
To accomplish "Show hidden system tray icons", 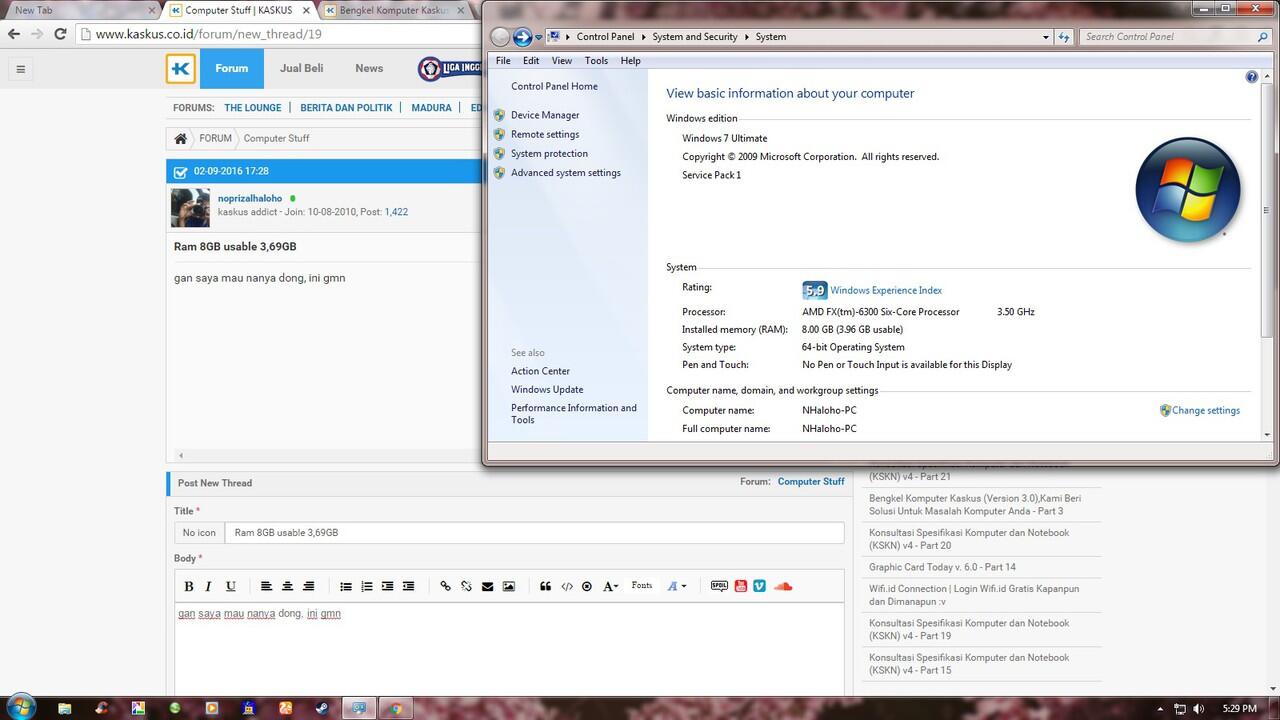I will [x=1160, y=709].
